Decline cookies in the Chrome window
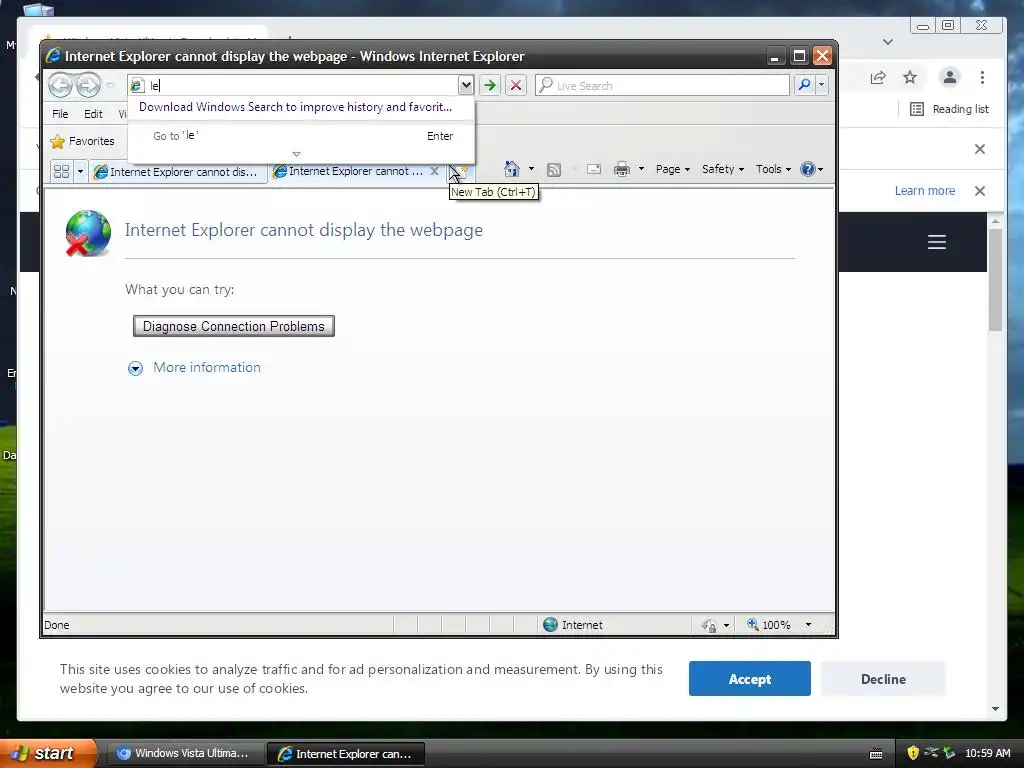The image size is (1024, 768). click(x=883, y=679)
